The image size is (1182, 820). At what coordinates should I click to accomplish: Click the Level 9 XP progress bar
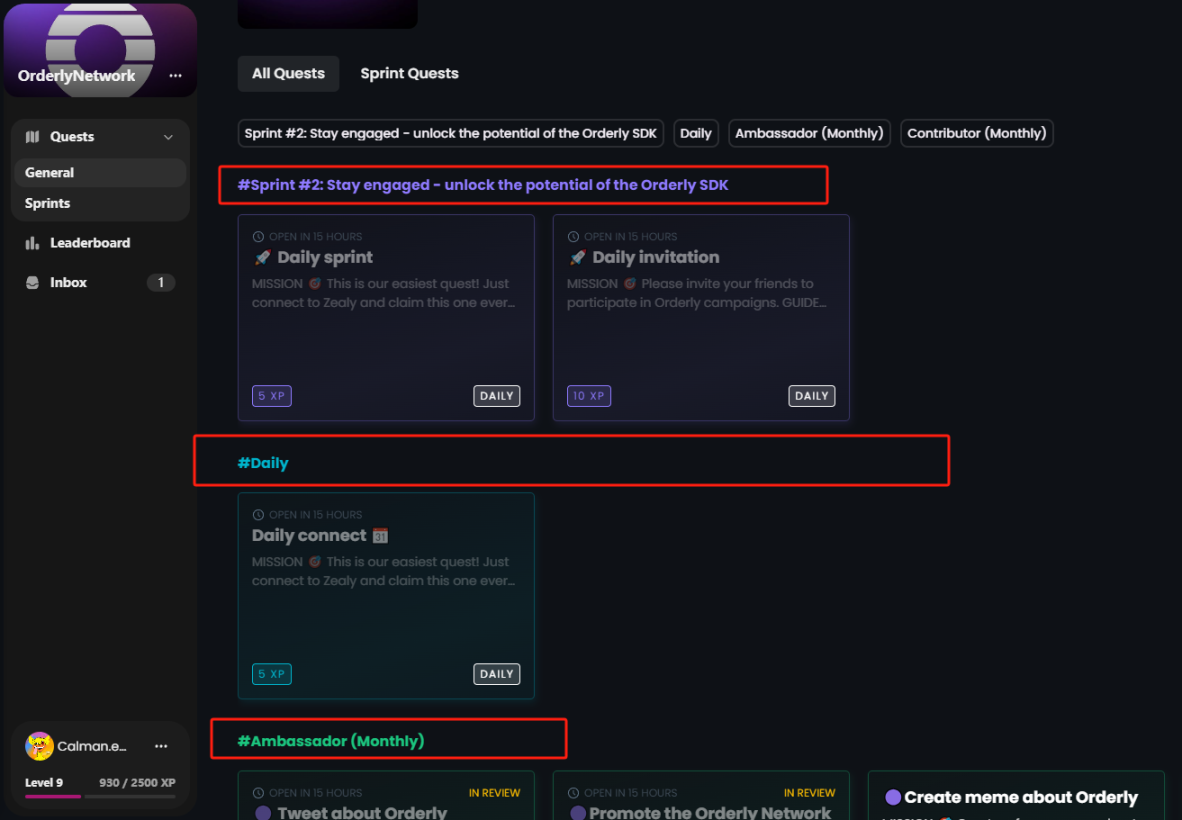(x=100, y=796)
